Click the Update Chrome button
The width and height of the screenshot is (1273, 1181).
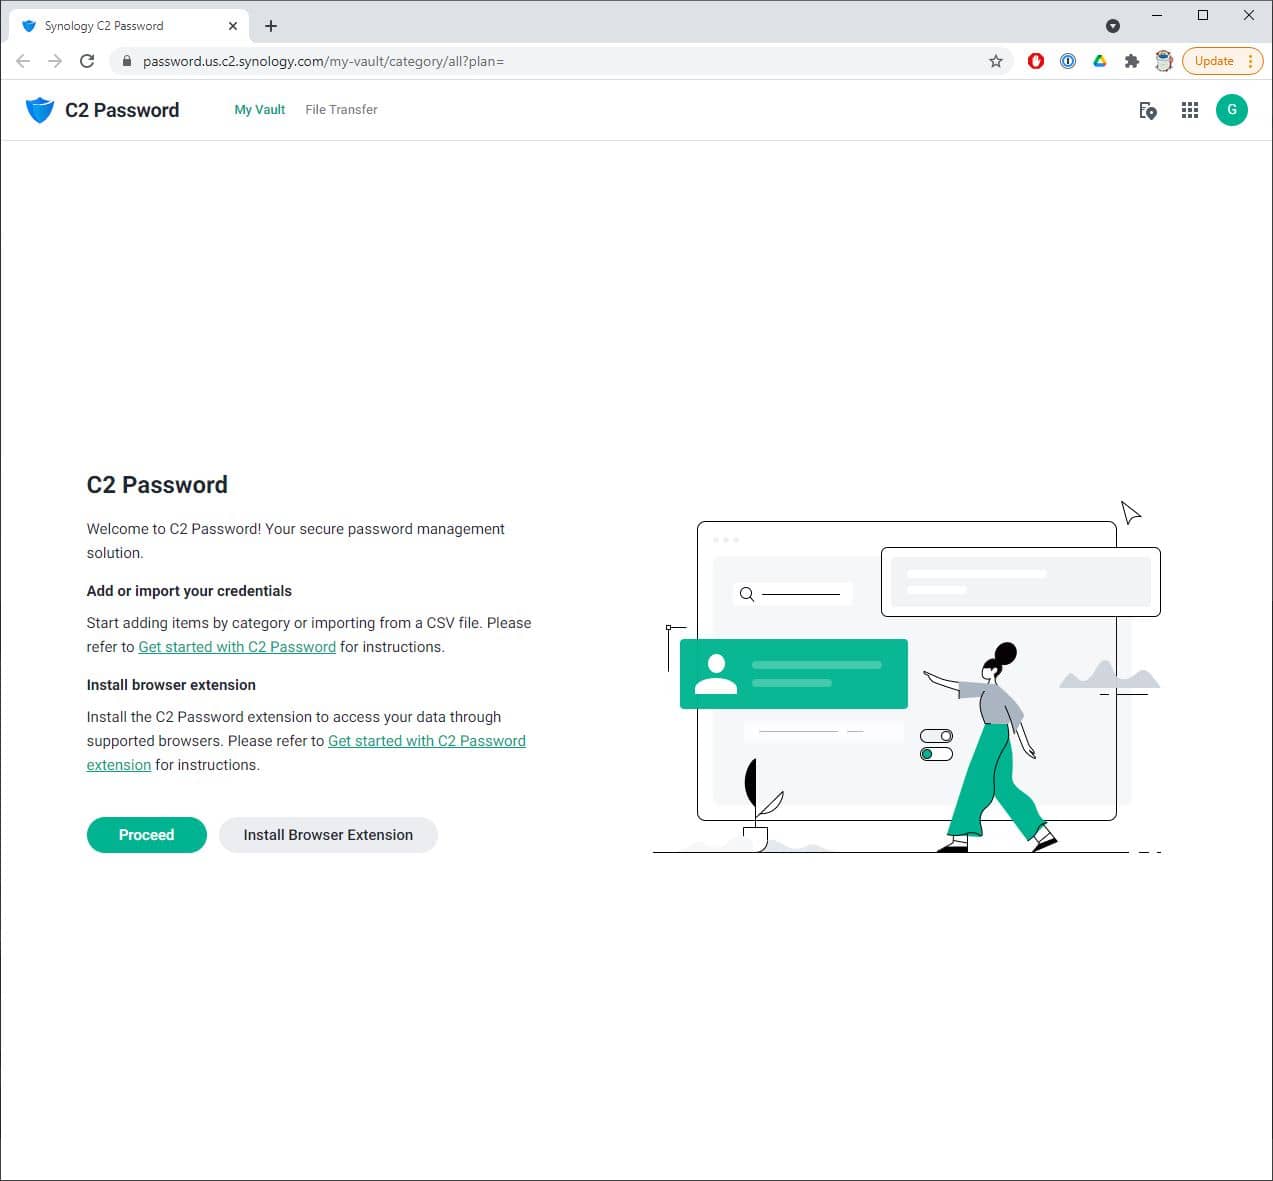click(1214, 61)
